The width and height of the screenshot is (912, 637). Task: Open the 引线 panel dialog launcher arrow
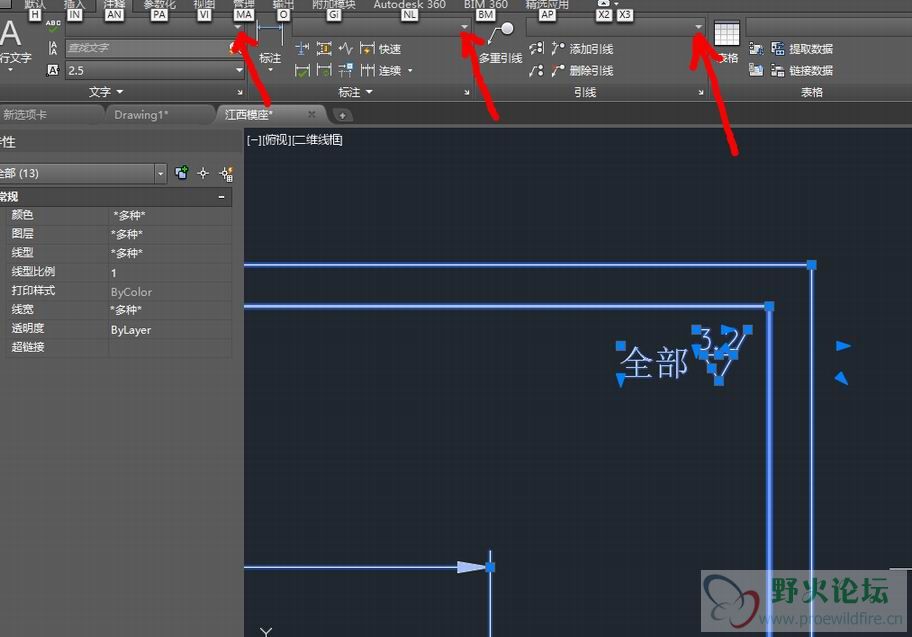coord(701,92)
